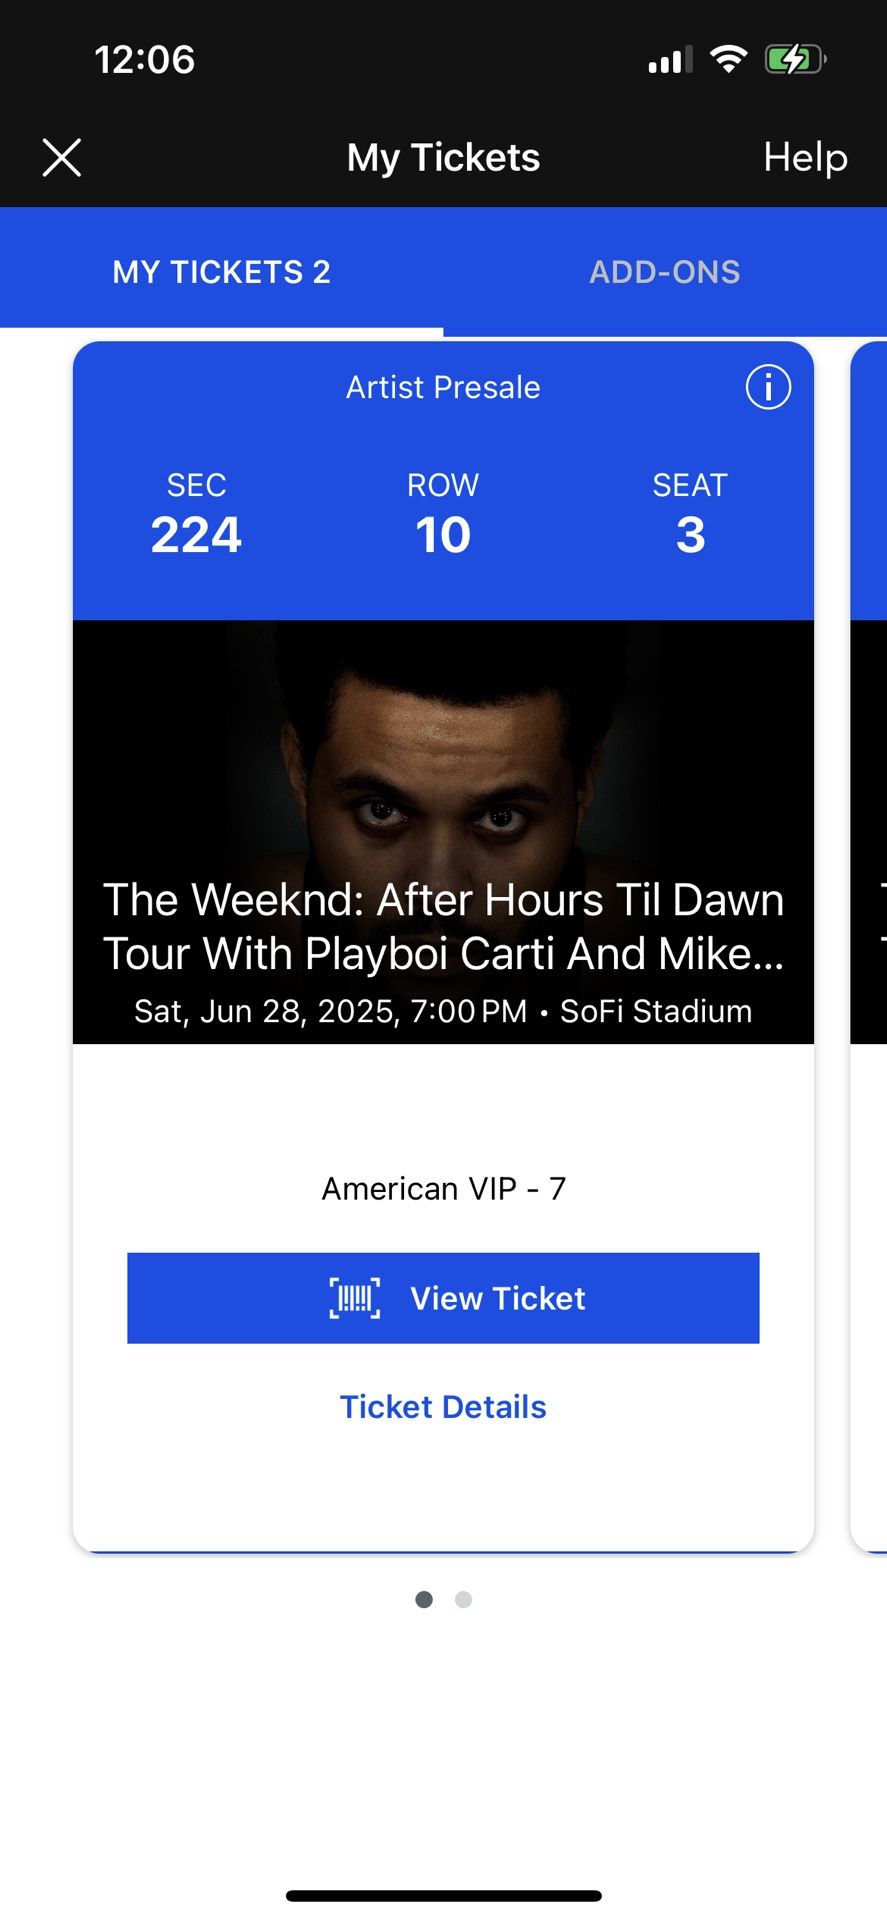Image resolution: width=887 pixels, height=1920 pixels.
Task: Close My Tickets with the X icon
Action: [62, 158]
